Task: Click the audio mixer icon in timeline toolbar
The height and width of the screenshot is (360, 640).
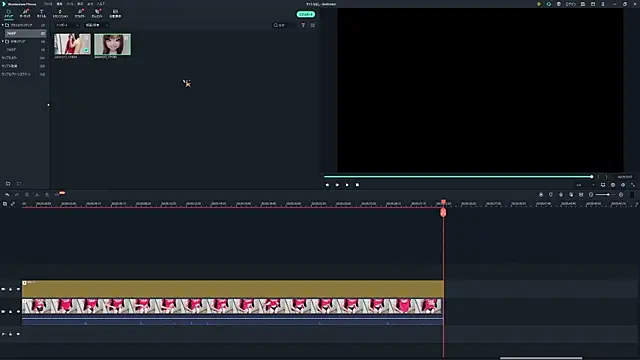Action: click(x=571, y=195)
